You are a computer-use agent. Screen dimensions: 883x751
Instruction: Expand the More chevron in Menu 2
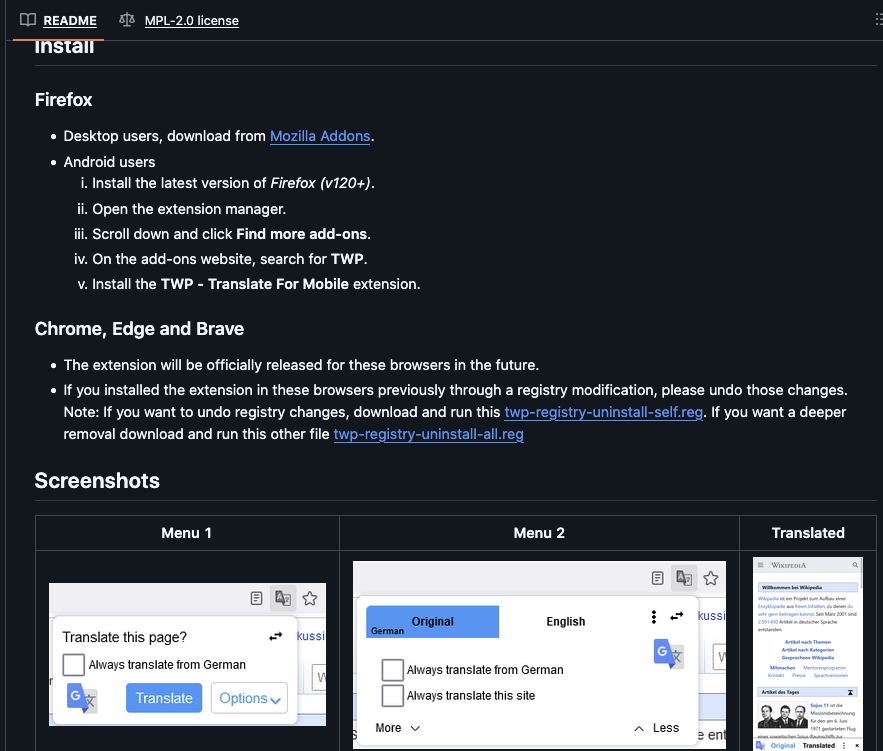[x=398, y=728]
